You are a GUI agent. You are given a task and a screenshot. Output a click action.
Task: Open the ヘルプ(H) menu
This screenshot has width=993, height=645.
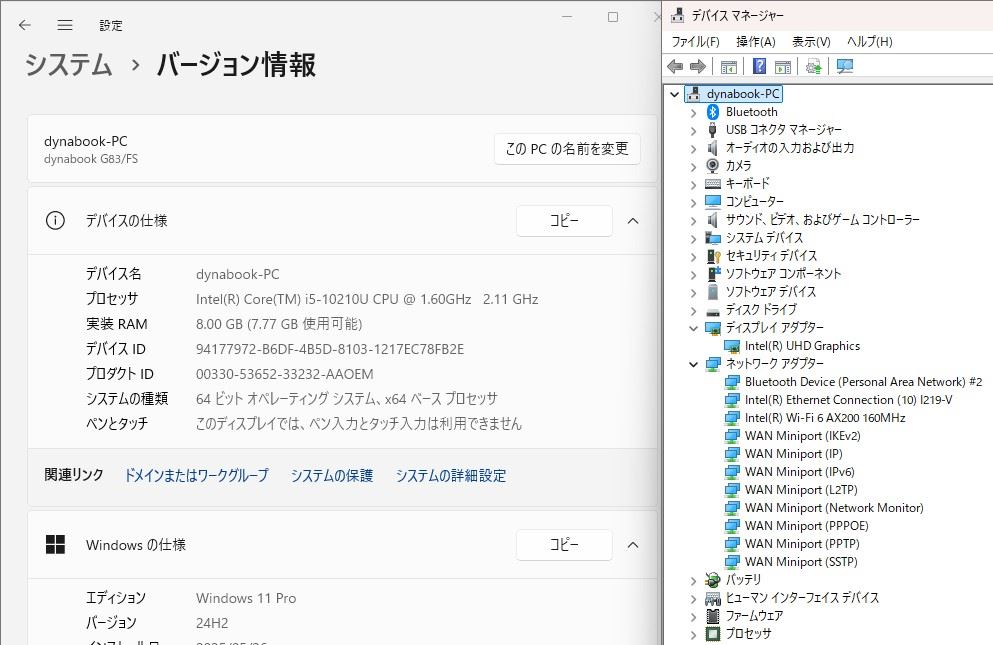pos(870,42)
